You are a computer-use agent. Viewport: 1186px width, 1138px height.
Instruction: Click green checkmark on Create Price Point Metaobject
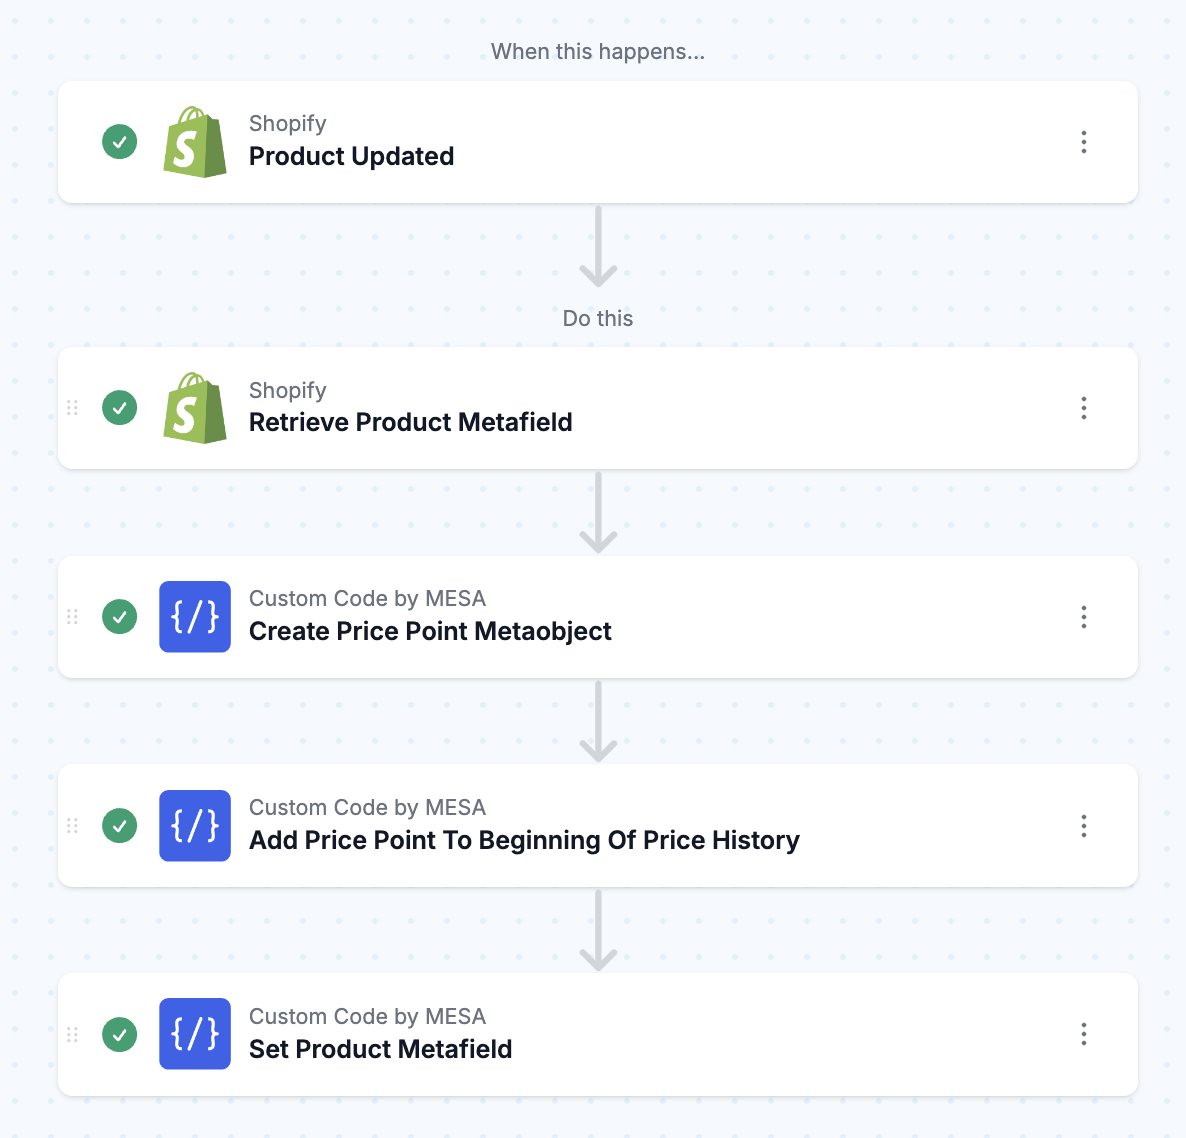pyautogui.click(x=120, y=617)
